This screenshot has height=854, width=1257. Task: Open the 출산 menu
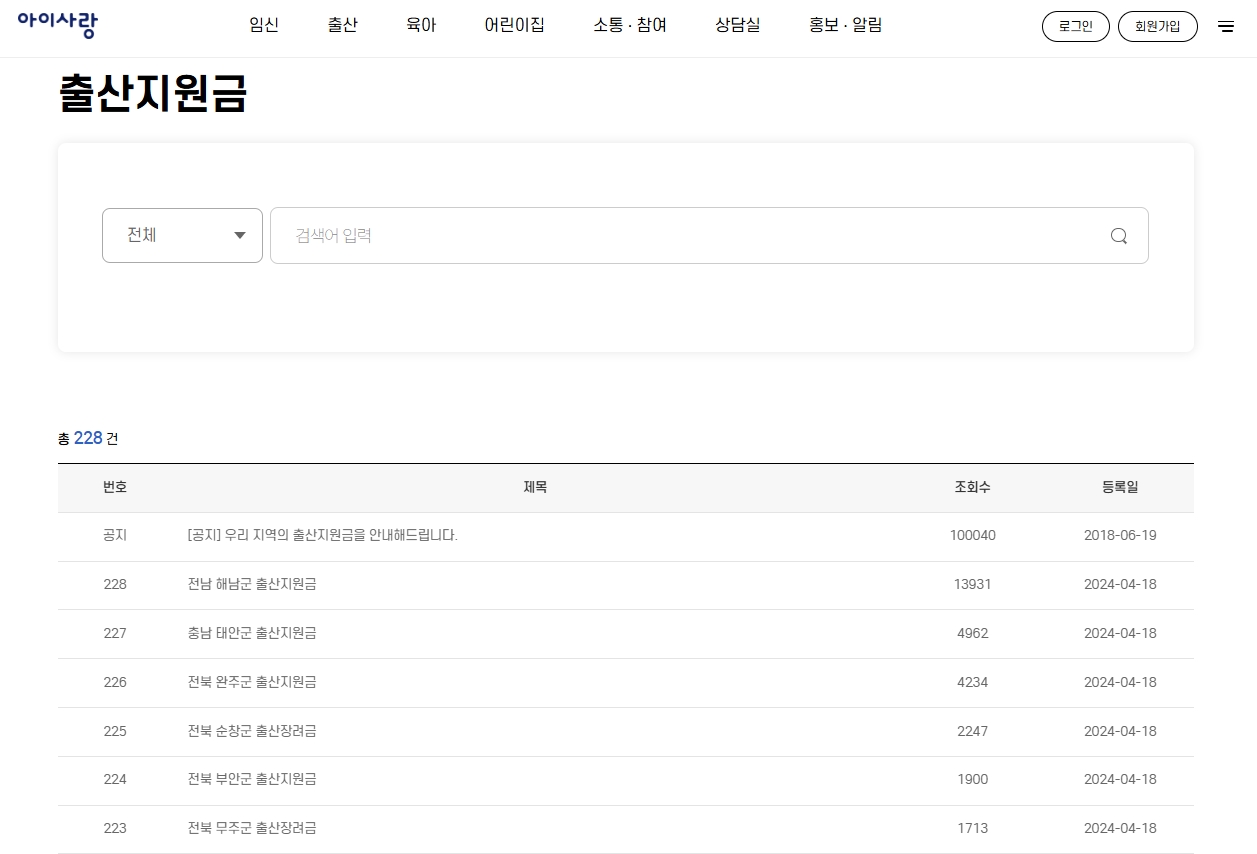[343, 25]
